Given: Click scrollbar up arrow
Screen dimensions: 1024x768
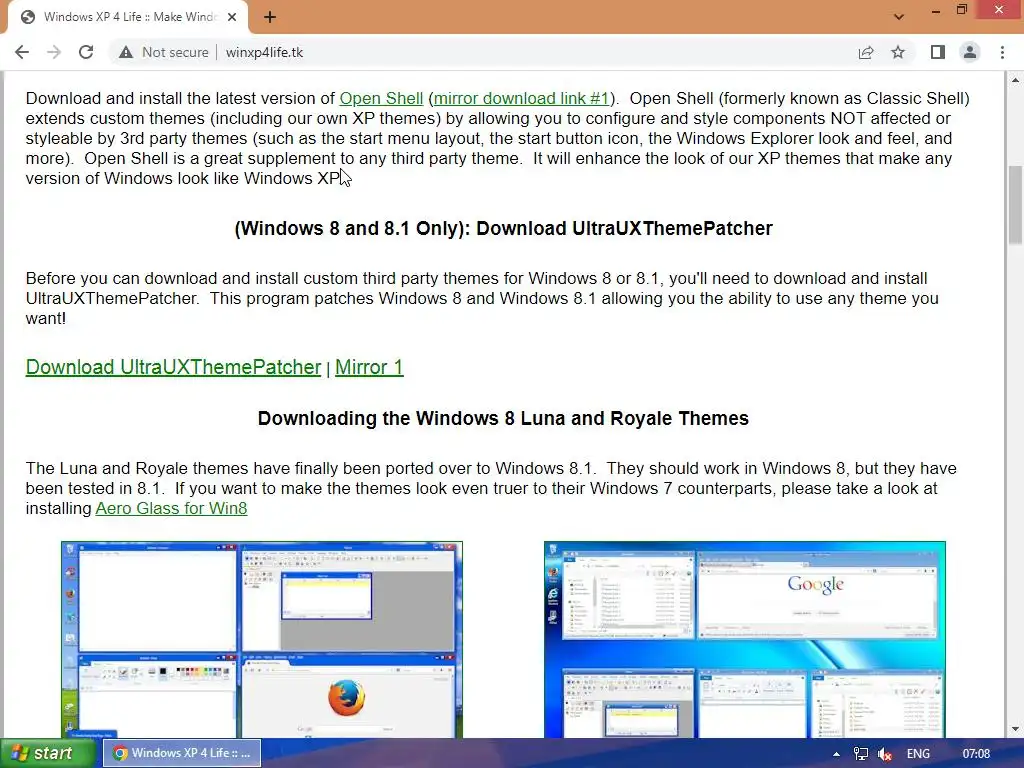Looking at the screenshot, I should coord(1015,80).
